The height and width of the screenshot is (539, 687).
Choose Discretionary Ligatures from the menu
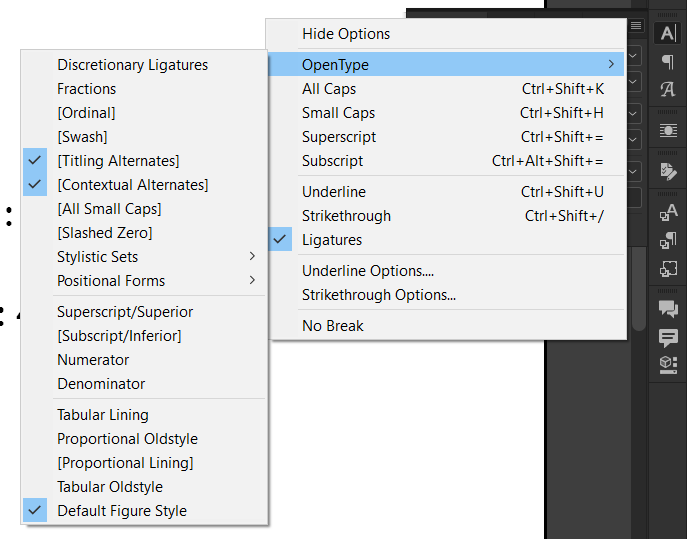click(132, 65)
